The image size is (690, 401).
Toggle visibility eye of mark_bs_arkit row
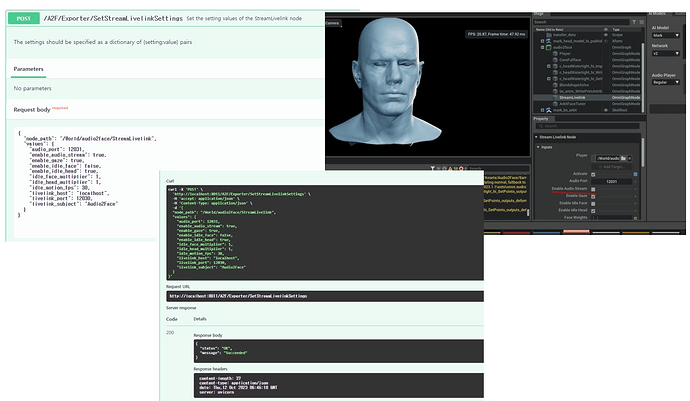(606, 110)
